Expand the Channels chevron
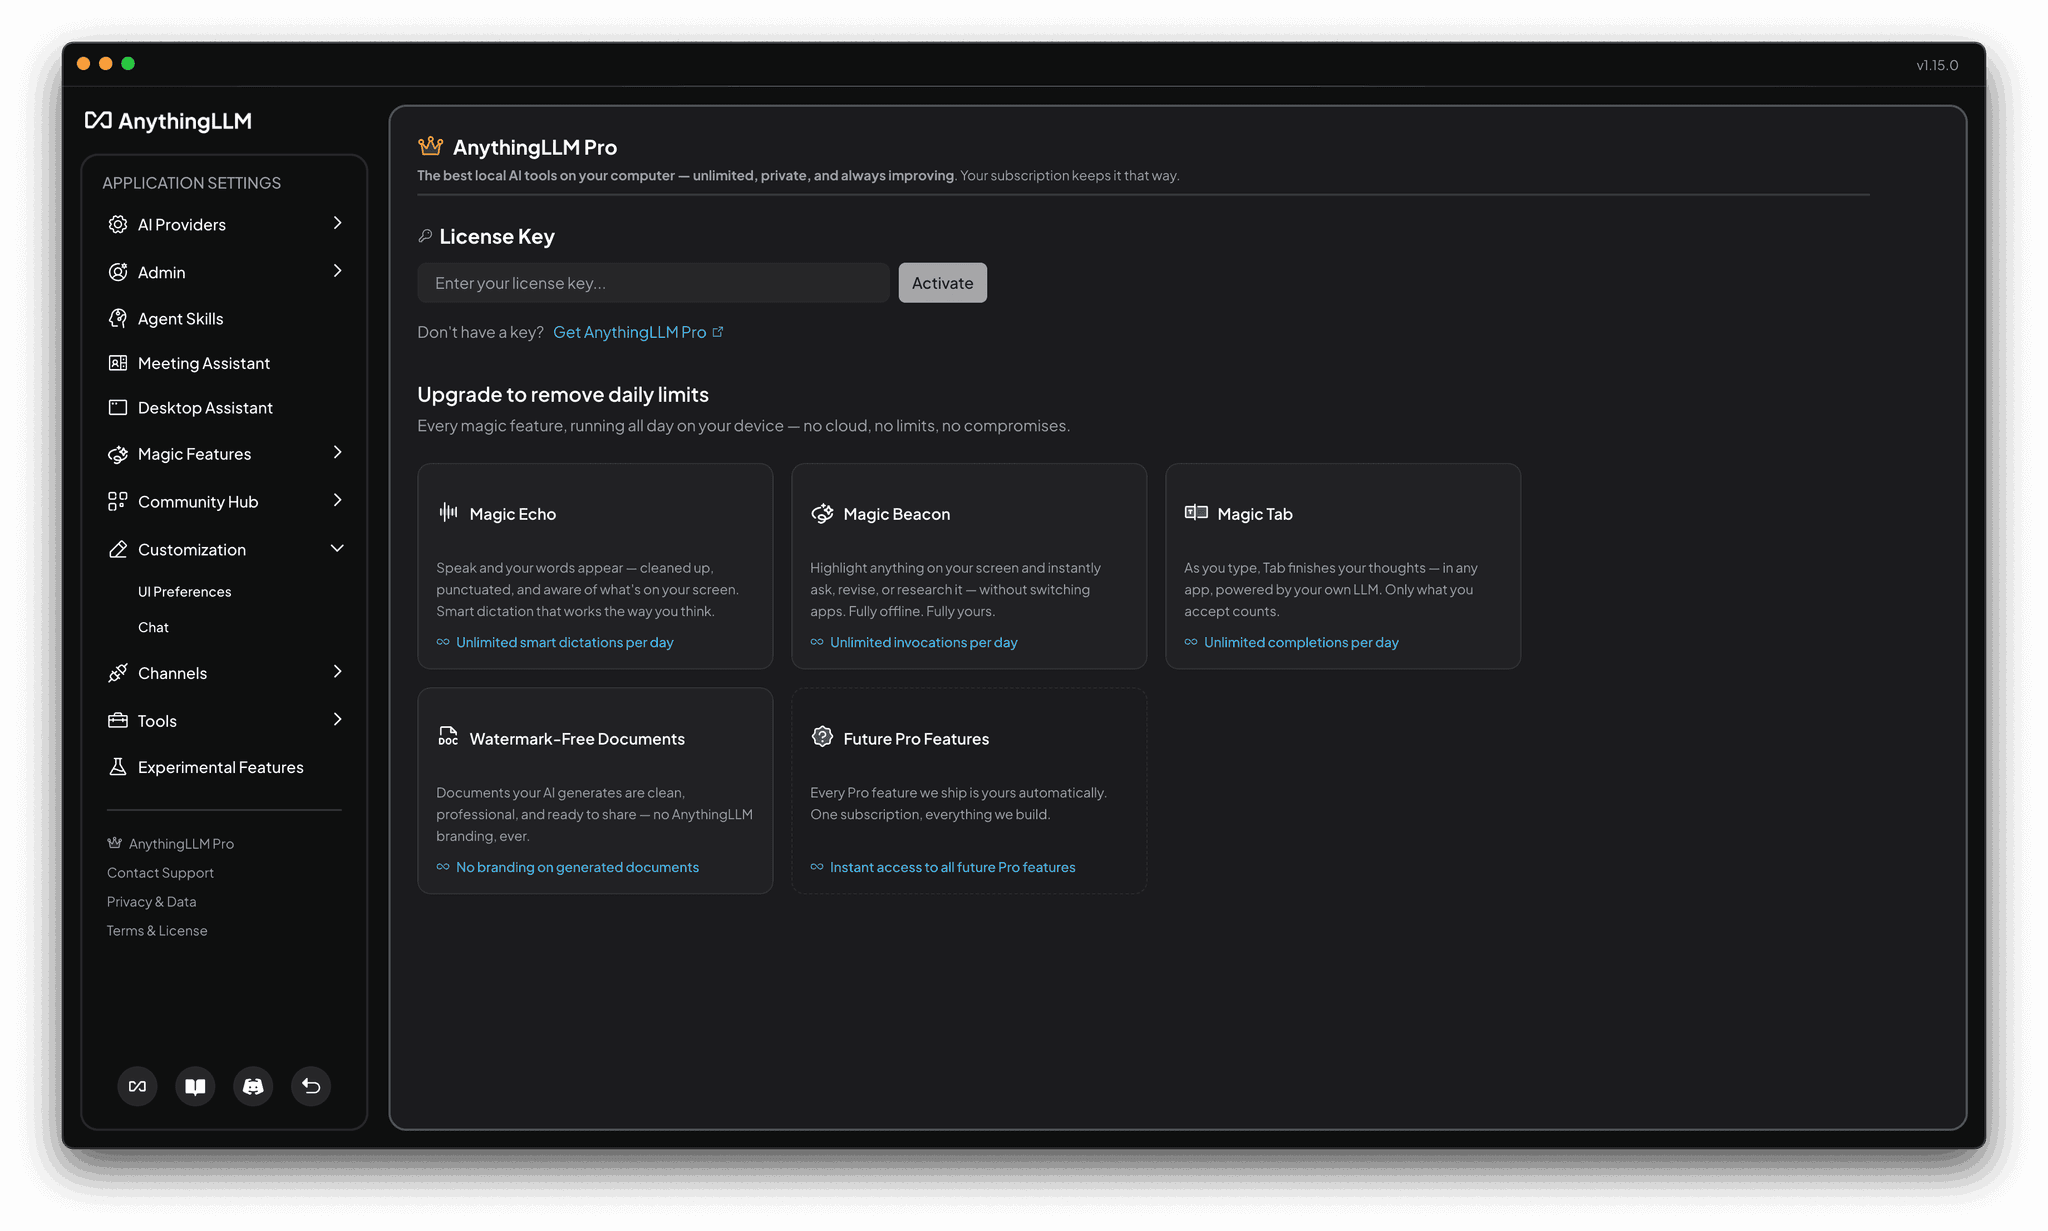The image size is (2048, 1231). (x=338, y=672)
